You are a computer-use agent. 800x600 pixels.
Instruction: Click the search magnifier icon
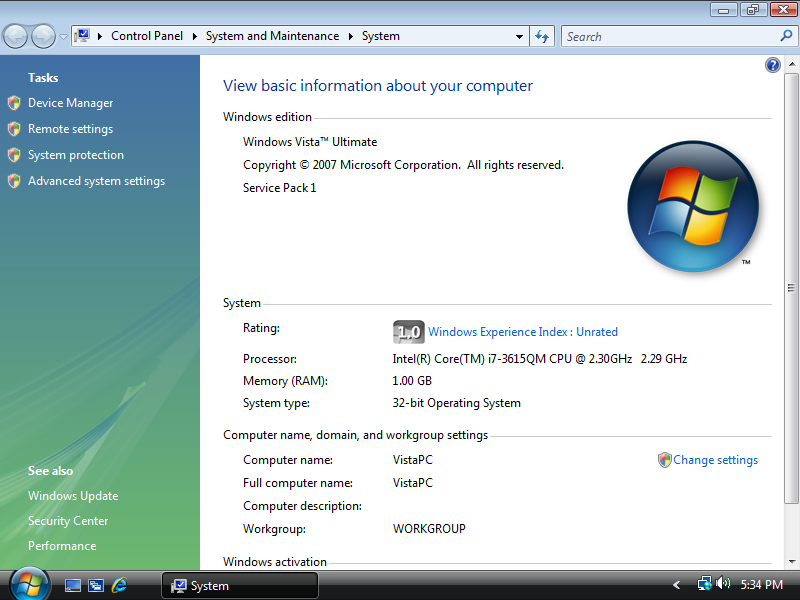tap(786, 36)
